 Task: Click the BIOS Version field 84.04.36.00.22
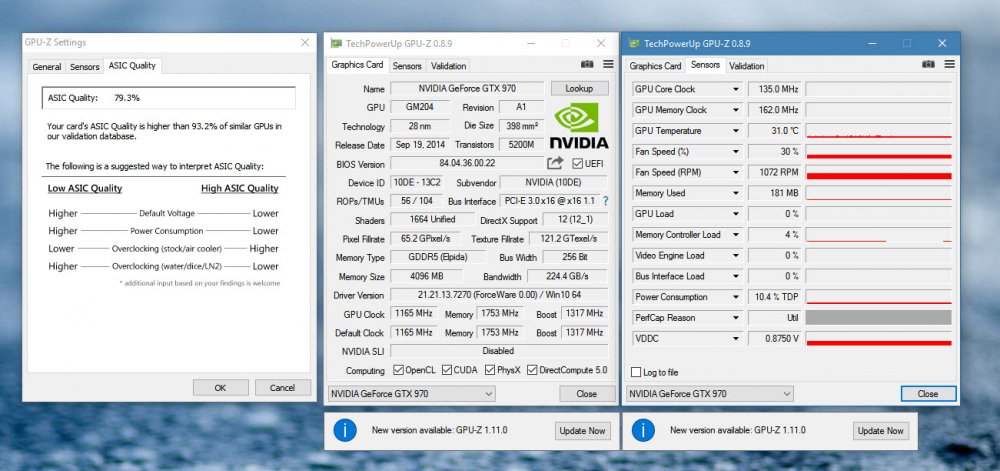[x=467, y=164]
